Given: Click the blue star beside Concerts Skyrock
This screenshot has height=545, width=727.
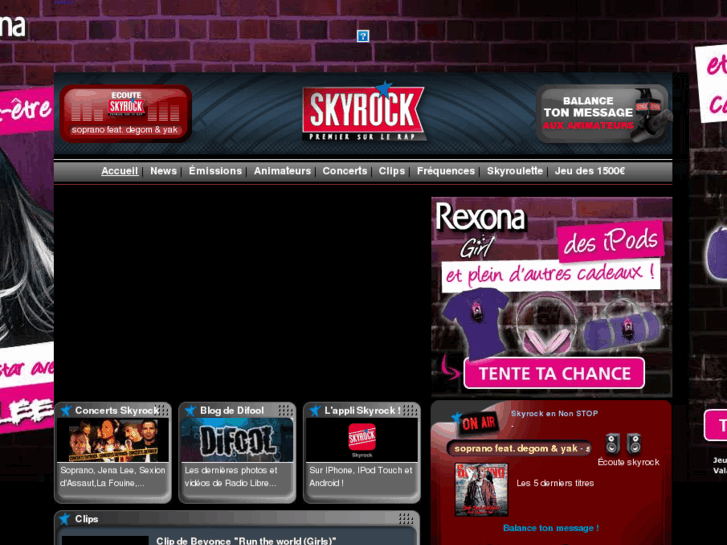Looking at the screenshot, I should (66, 410).
